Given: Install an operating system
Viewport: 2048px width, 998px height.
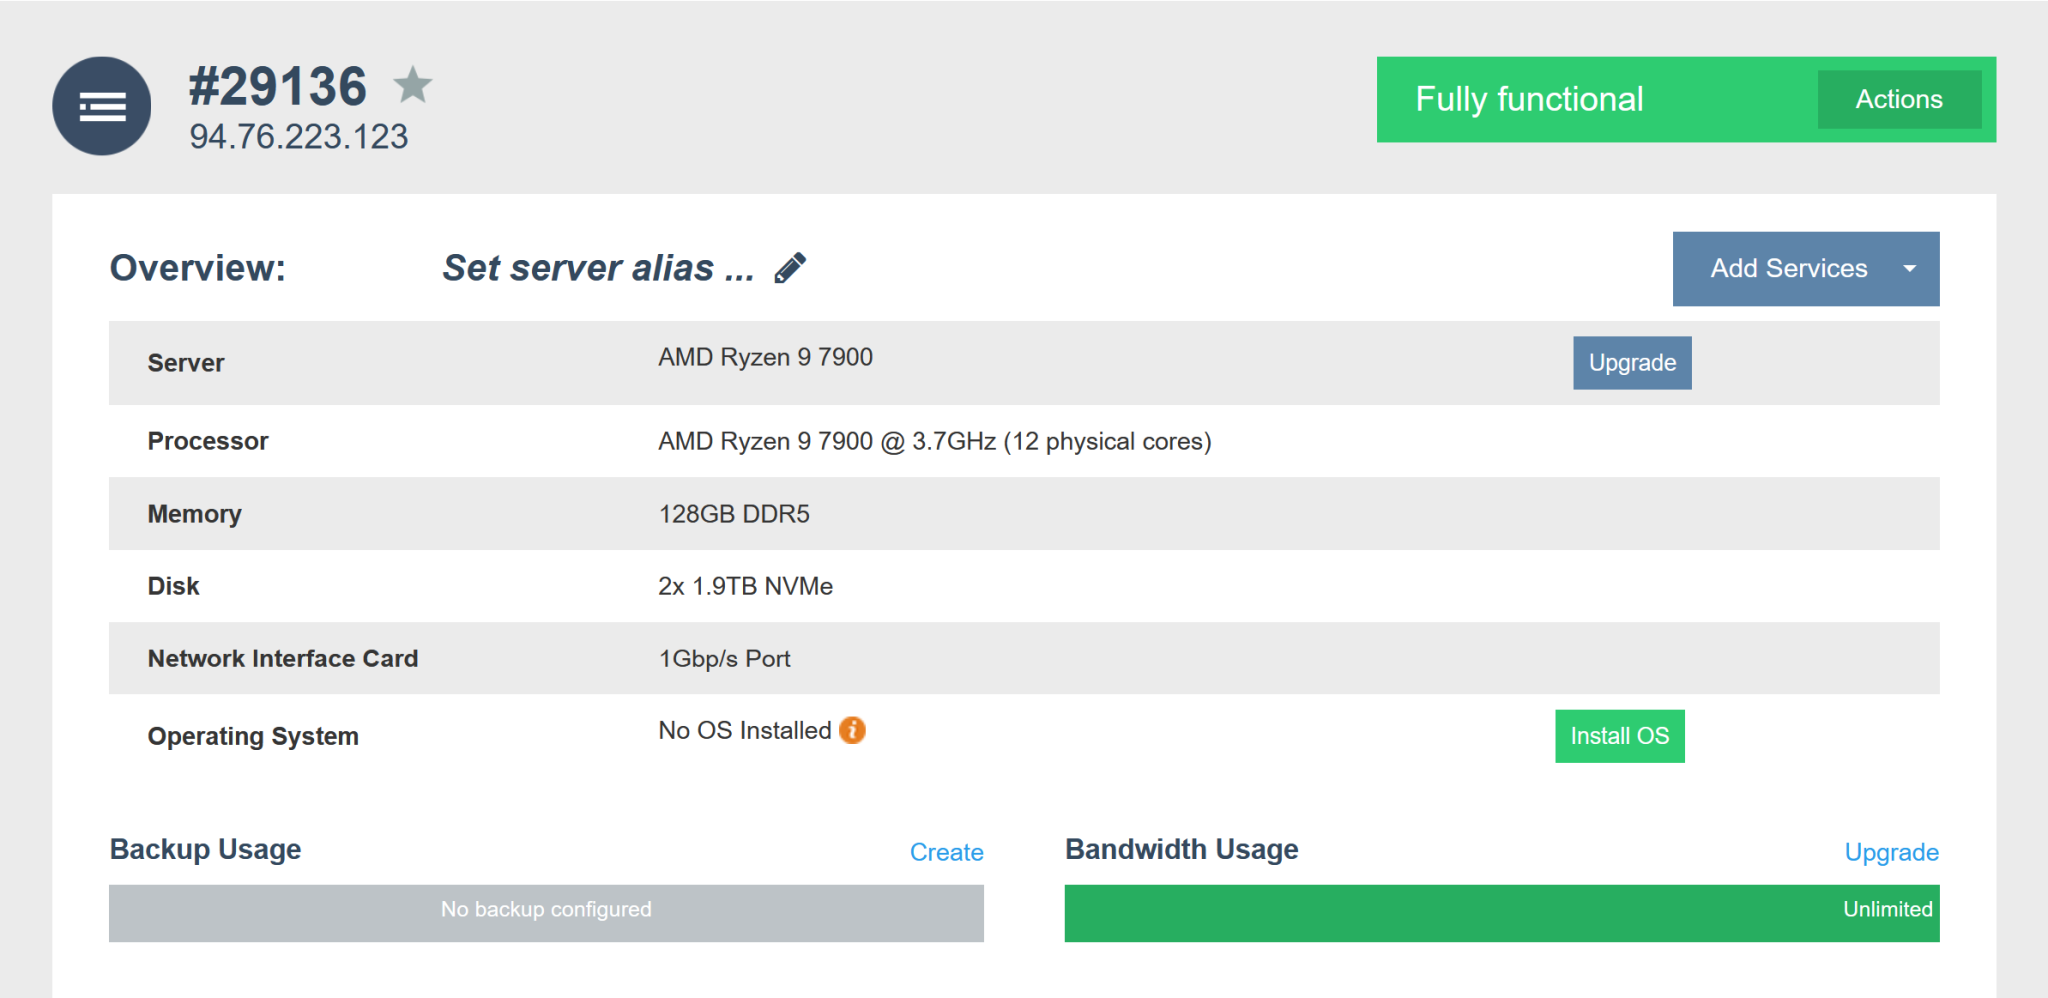Looking at the screenshot, I should point(1619,736).
